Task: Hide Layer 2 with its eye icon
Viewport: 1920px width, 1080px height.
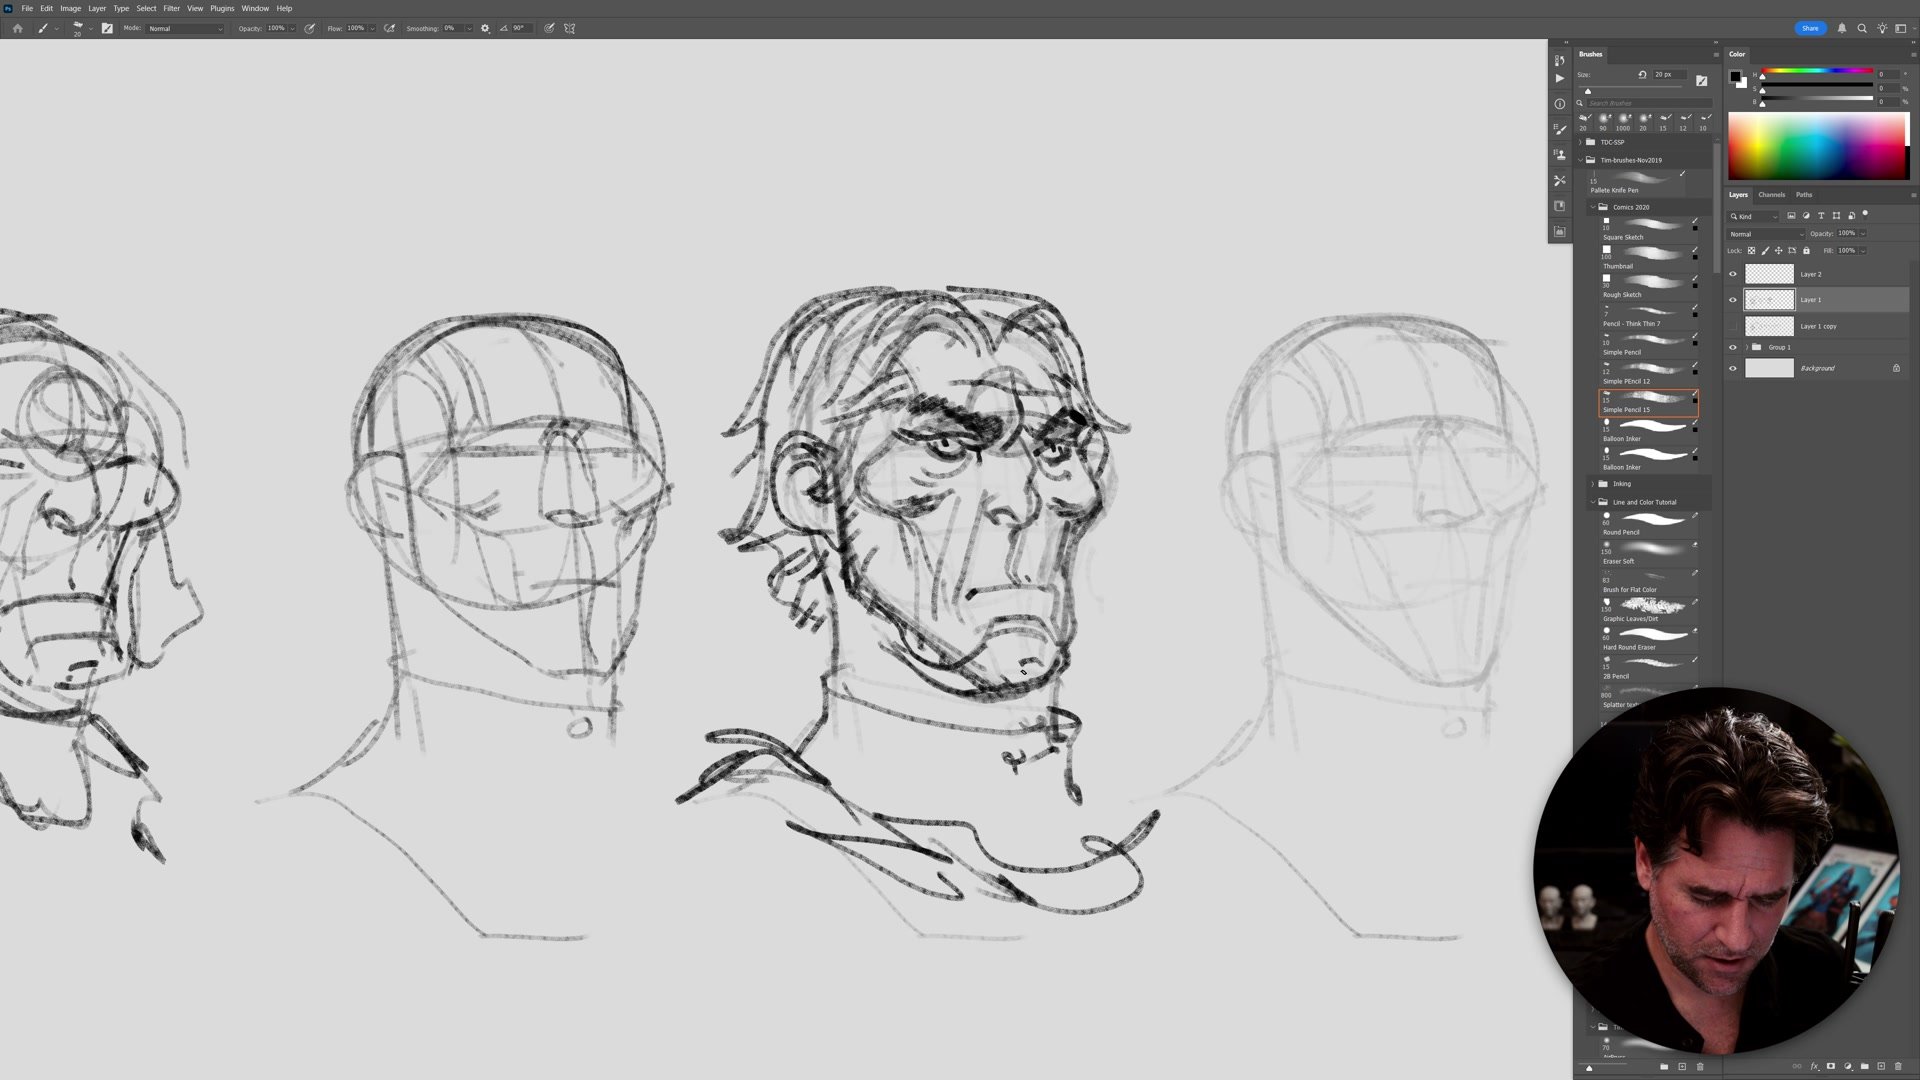Action: point(1733,274)
